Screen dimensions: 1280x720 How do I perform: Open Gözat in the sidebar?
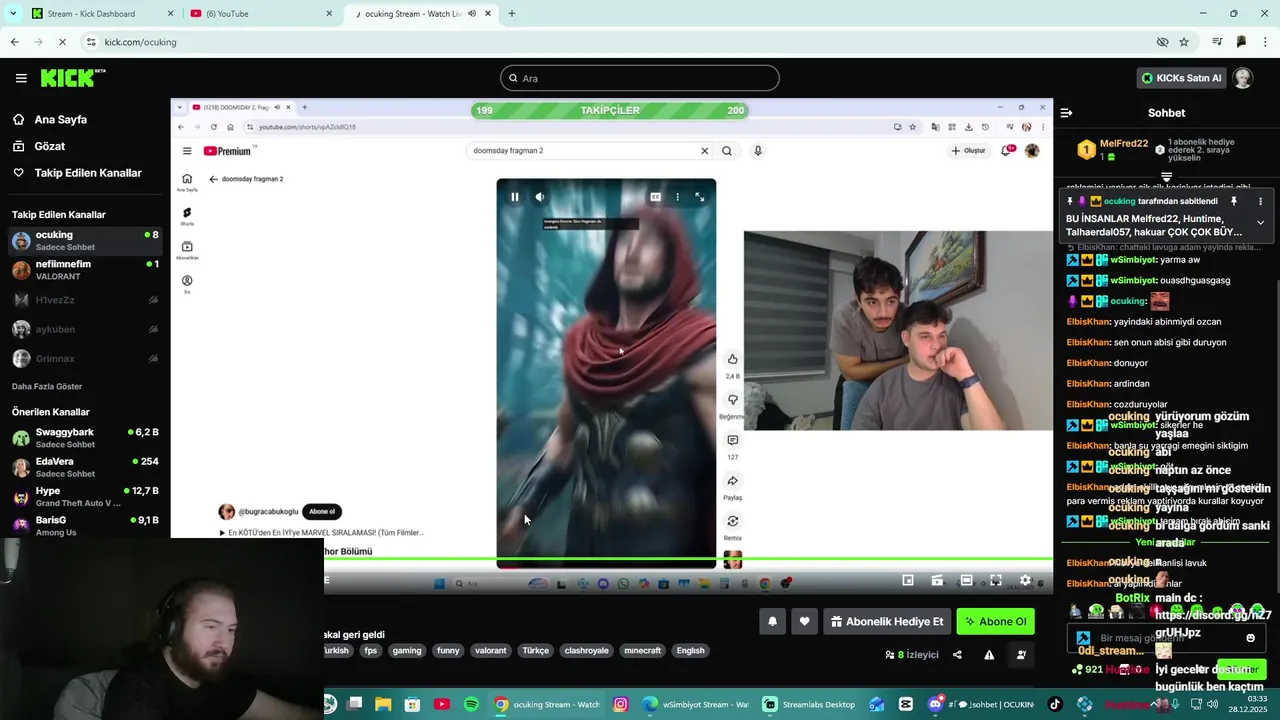click(x=50, y=146)
